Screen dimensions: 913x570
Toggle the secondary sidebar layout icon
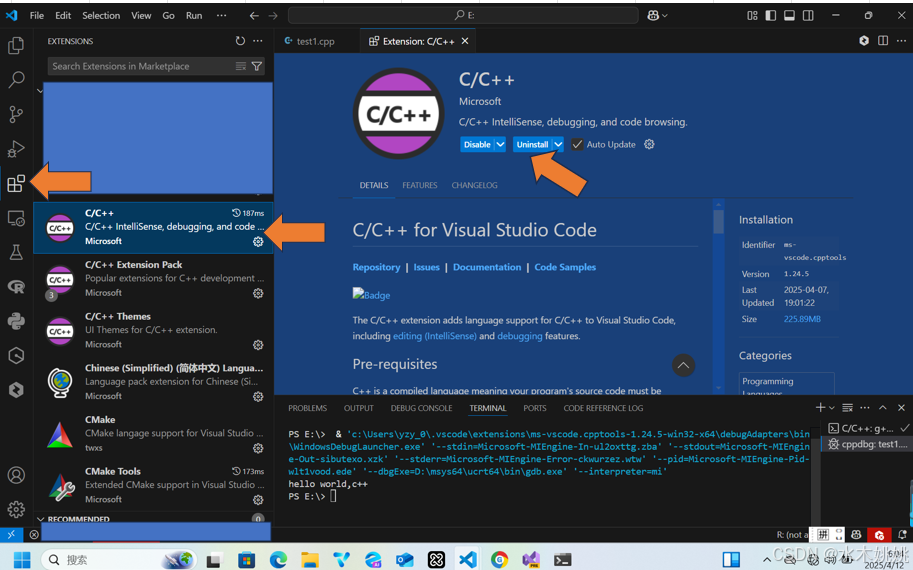coord(808,16)
